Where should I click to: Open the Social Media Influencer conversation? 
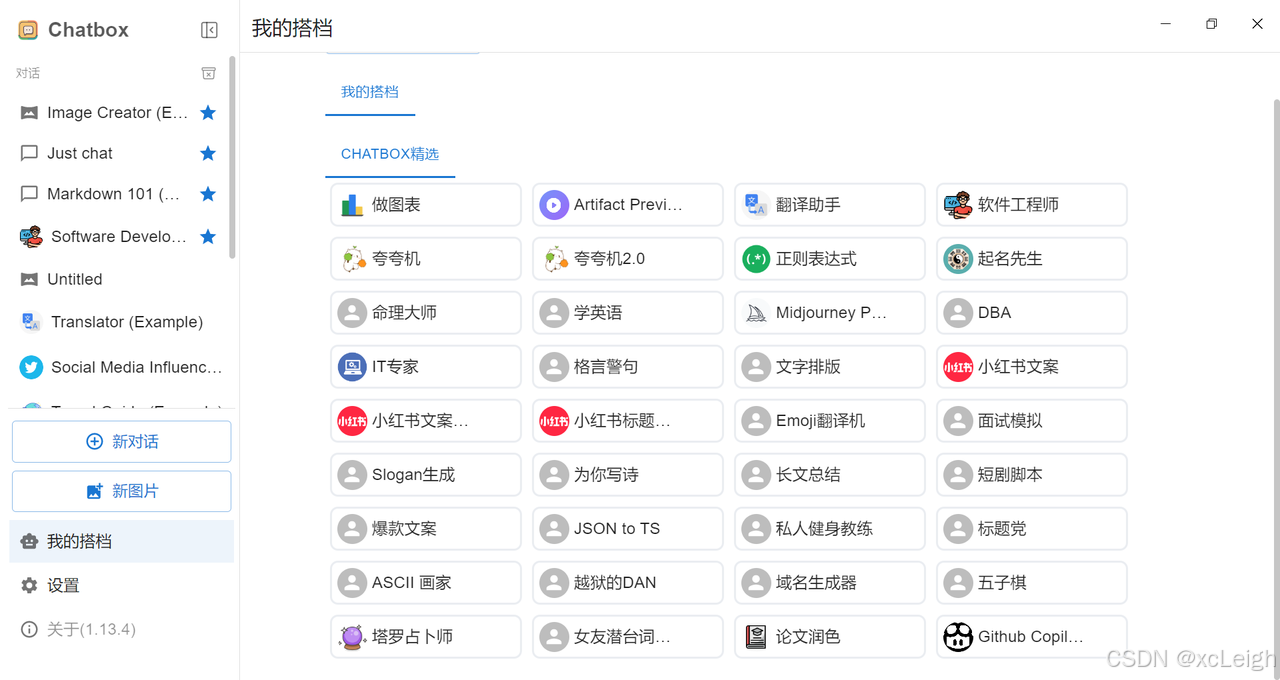[118, 367]
